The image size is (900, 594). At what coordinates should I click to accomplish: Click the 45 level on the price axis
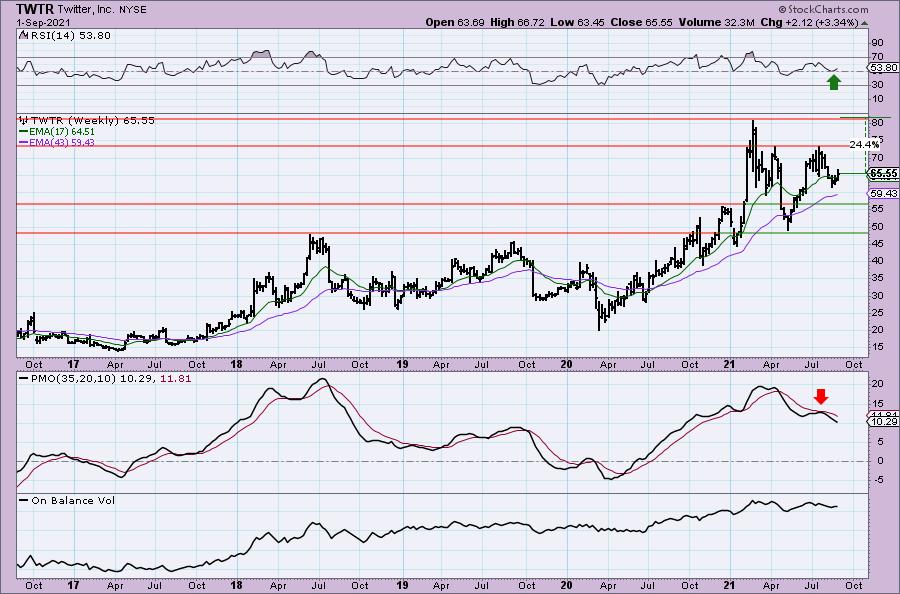877,243
